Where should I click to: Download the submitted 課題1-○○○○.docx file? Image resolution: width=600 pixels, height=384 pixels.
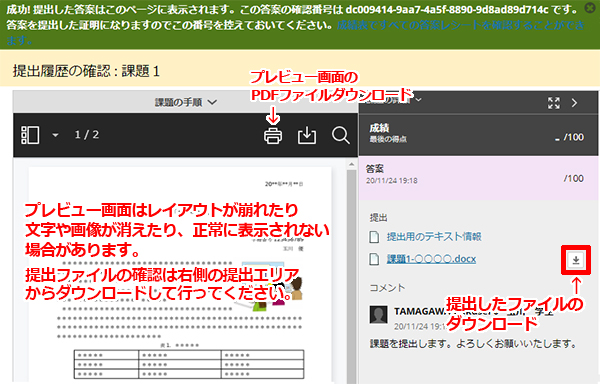click(x=576, y=260)
